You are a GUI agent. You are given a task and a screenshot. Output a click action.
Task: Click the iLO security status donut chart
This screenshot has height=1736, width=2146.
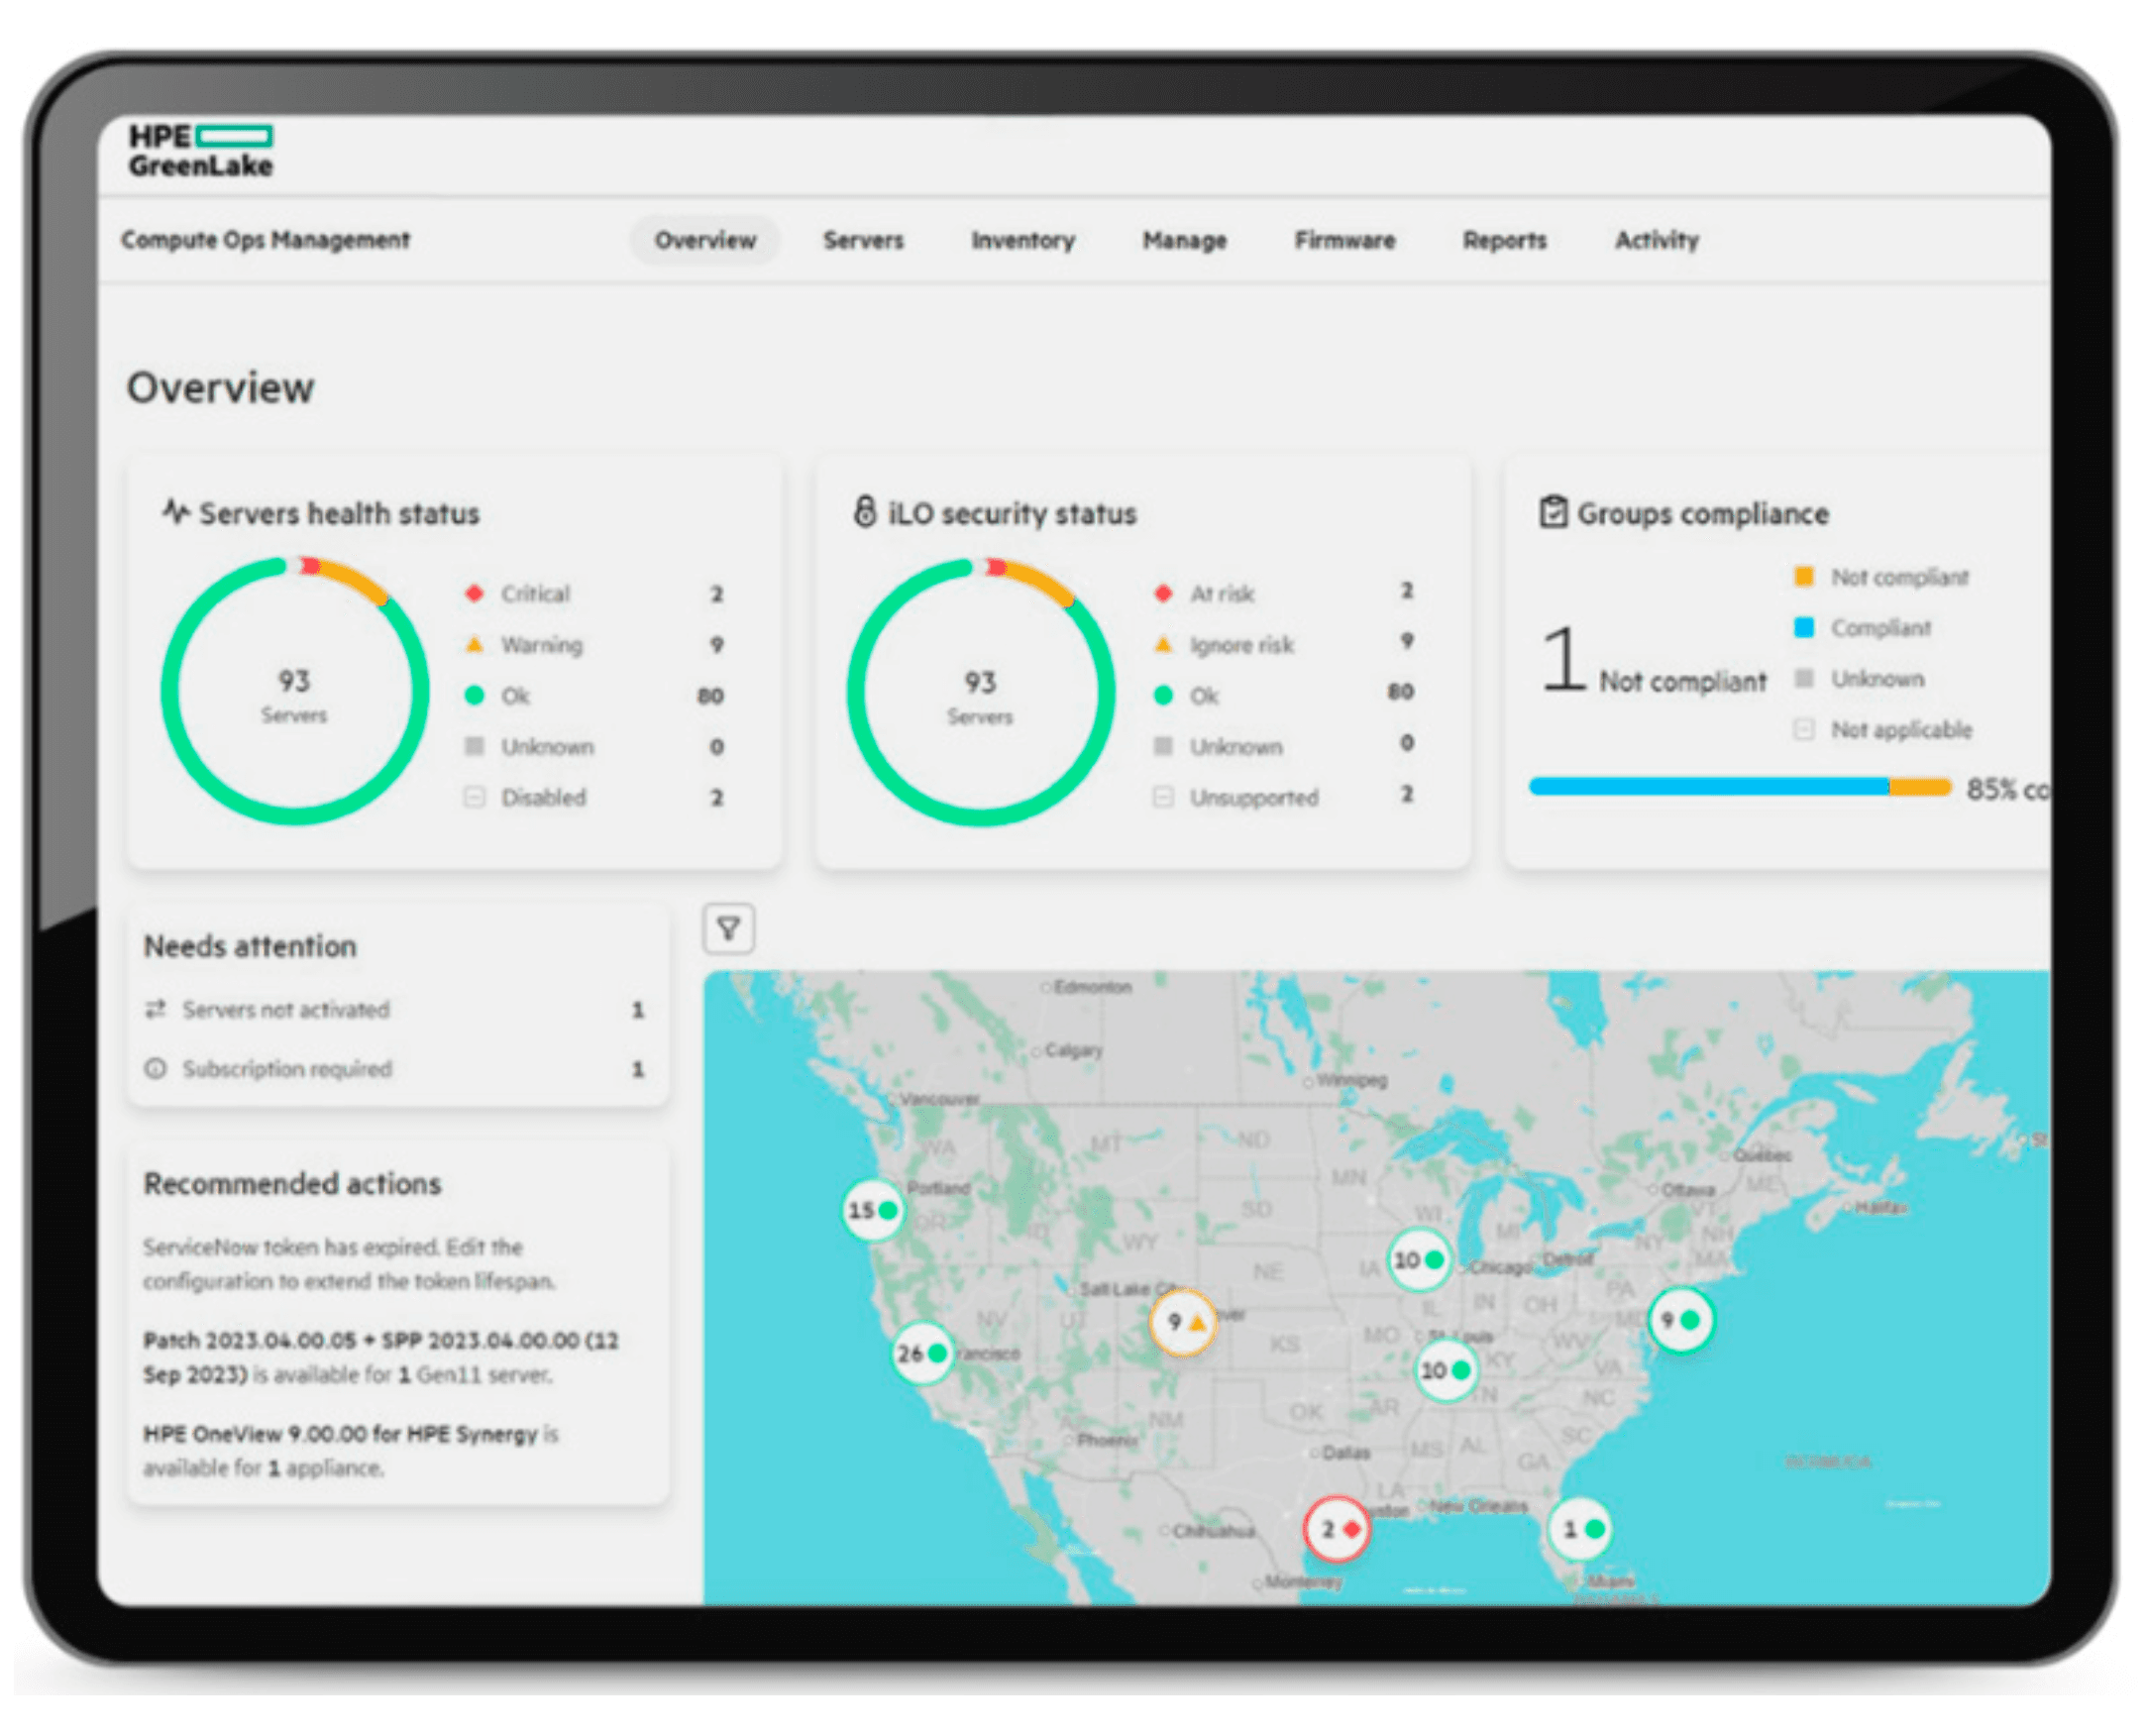tap(980, 691)
